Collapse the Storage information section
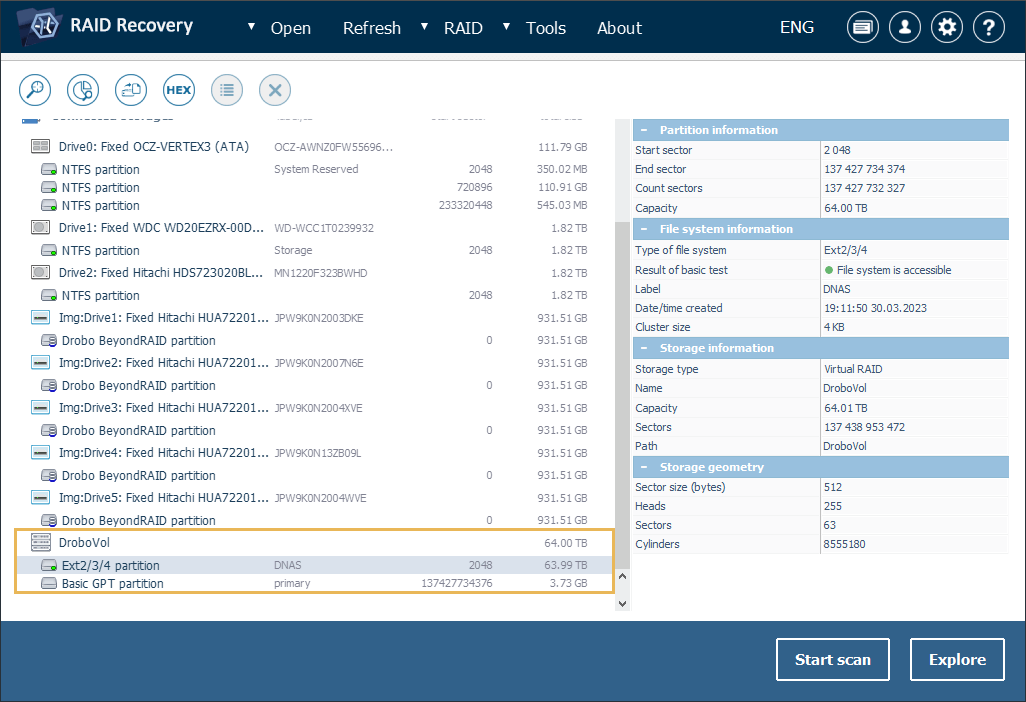Image resolution: width=1026 pixels, height=702 pixels. coord(644,348)
